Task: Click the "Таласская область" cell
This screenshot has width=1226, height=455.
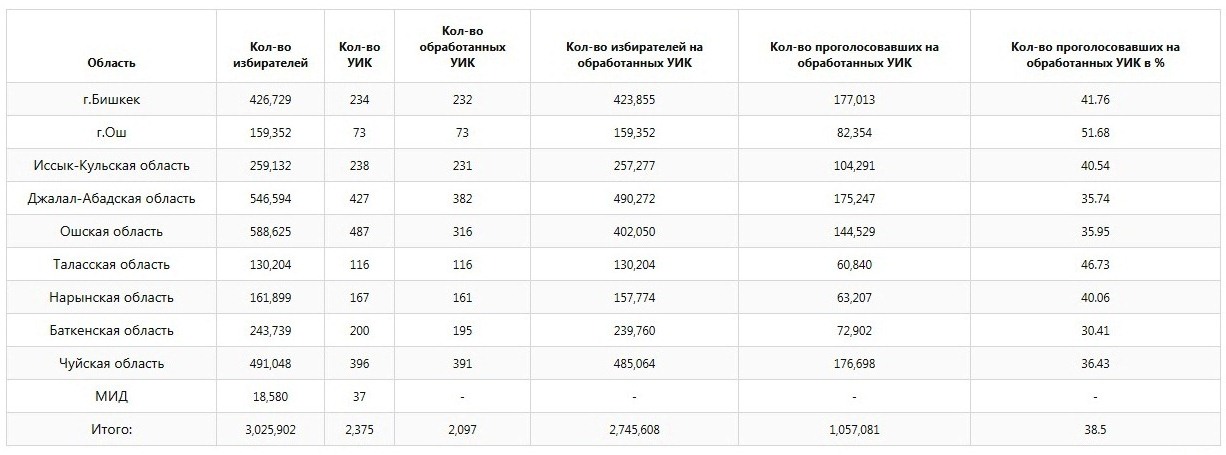Action: [111, 265]
